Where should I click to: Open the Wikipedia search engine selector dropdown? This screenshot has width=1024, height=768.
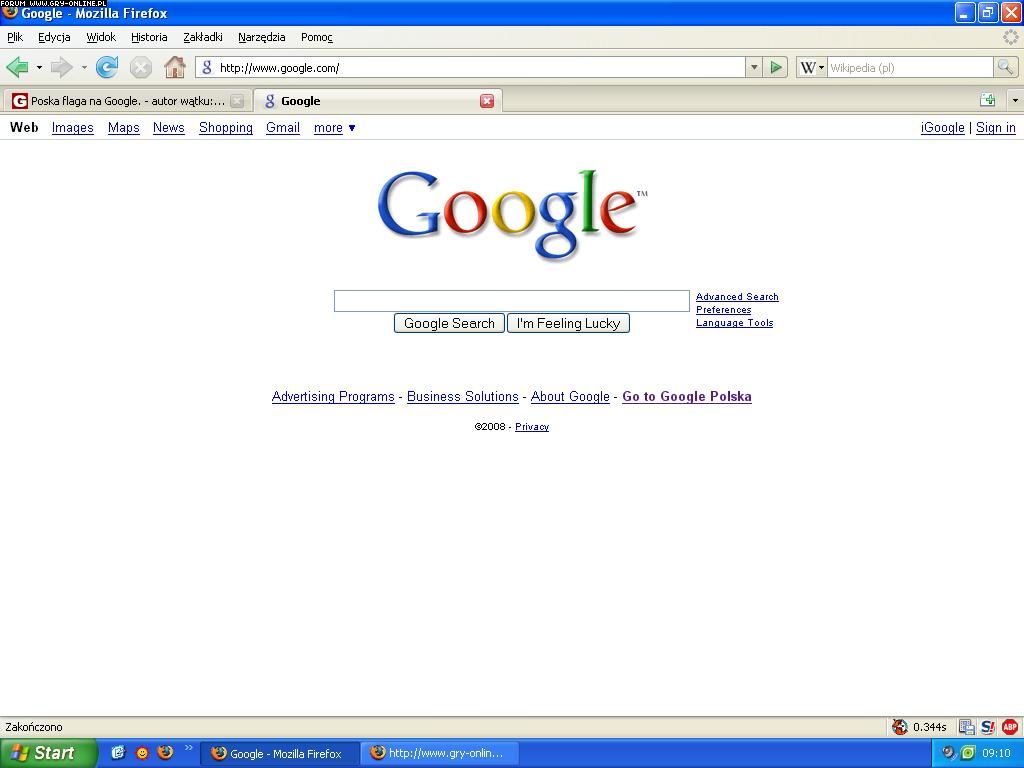coord(812,67)
